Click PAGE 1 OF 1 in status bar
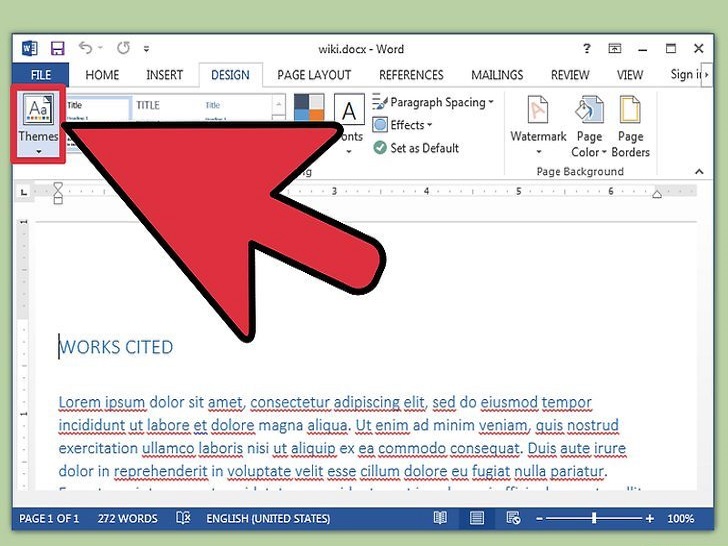 tap(49, 519)
